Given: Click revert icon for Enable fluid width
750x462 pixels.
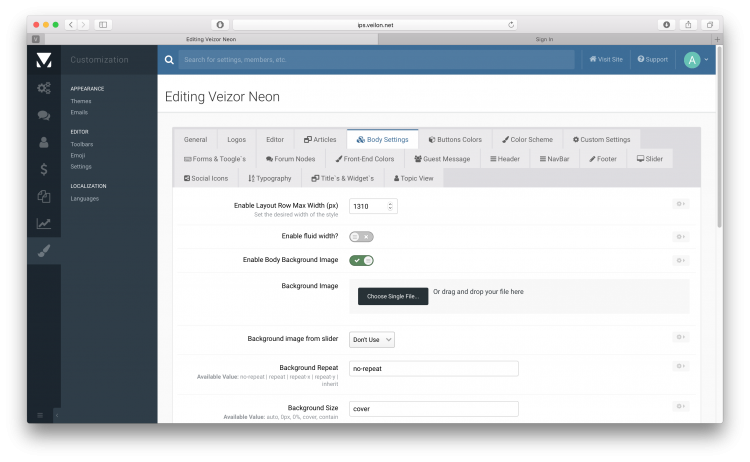Looking at the screenshot, I should (681, 237).
